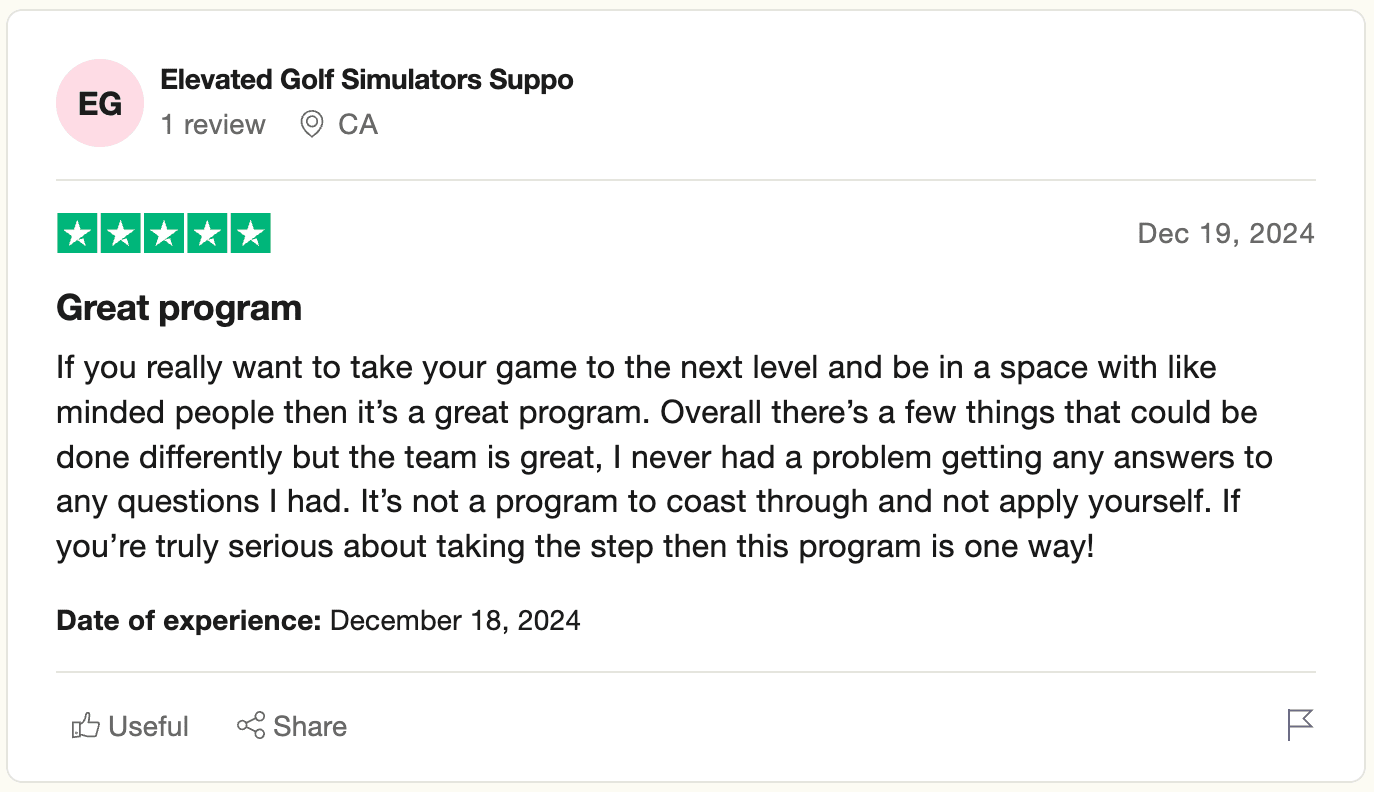Click the fourth green star

tap(207, 234)
